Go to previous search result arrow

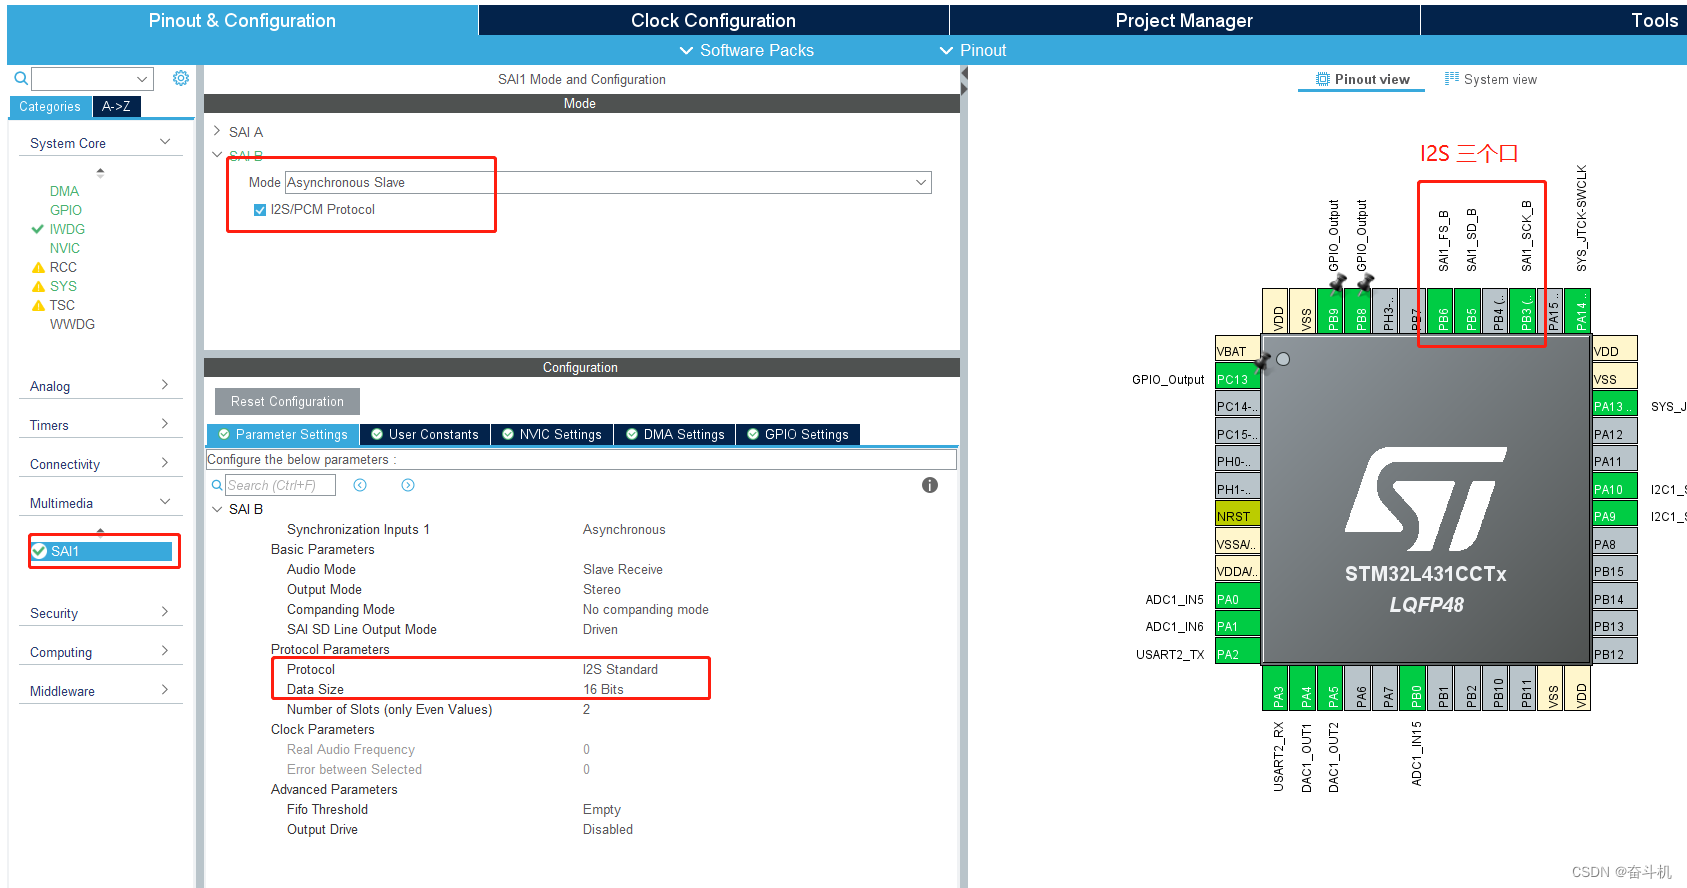(x=360, y=485)
